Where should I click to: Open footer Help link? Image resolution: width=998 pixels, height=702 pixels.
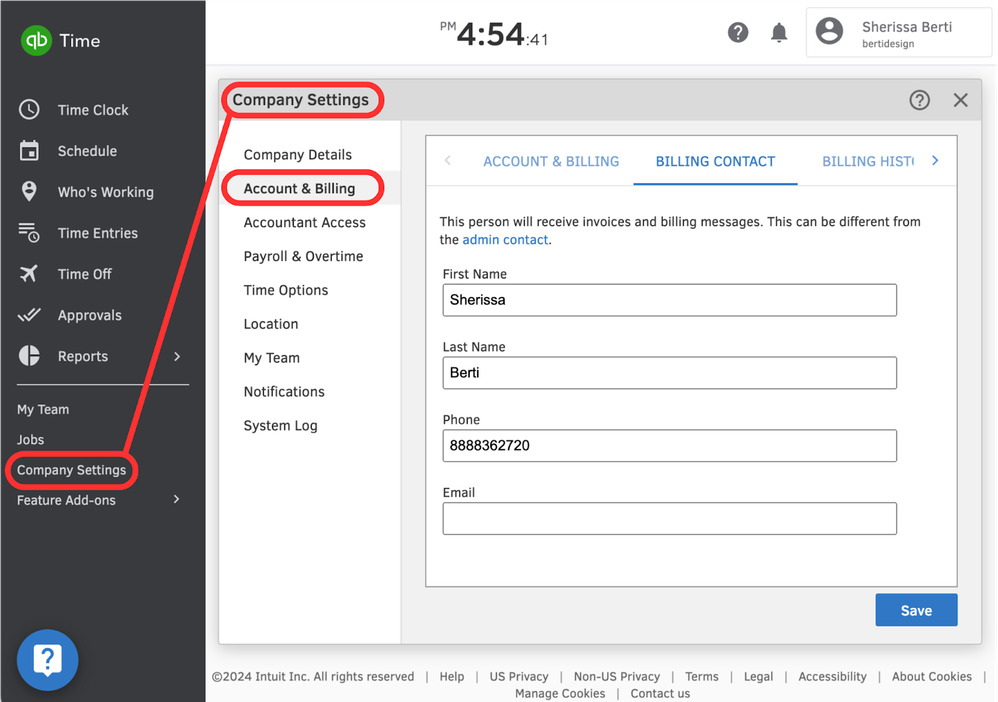[x=451, y=676]
